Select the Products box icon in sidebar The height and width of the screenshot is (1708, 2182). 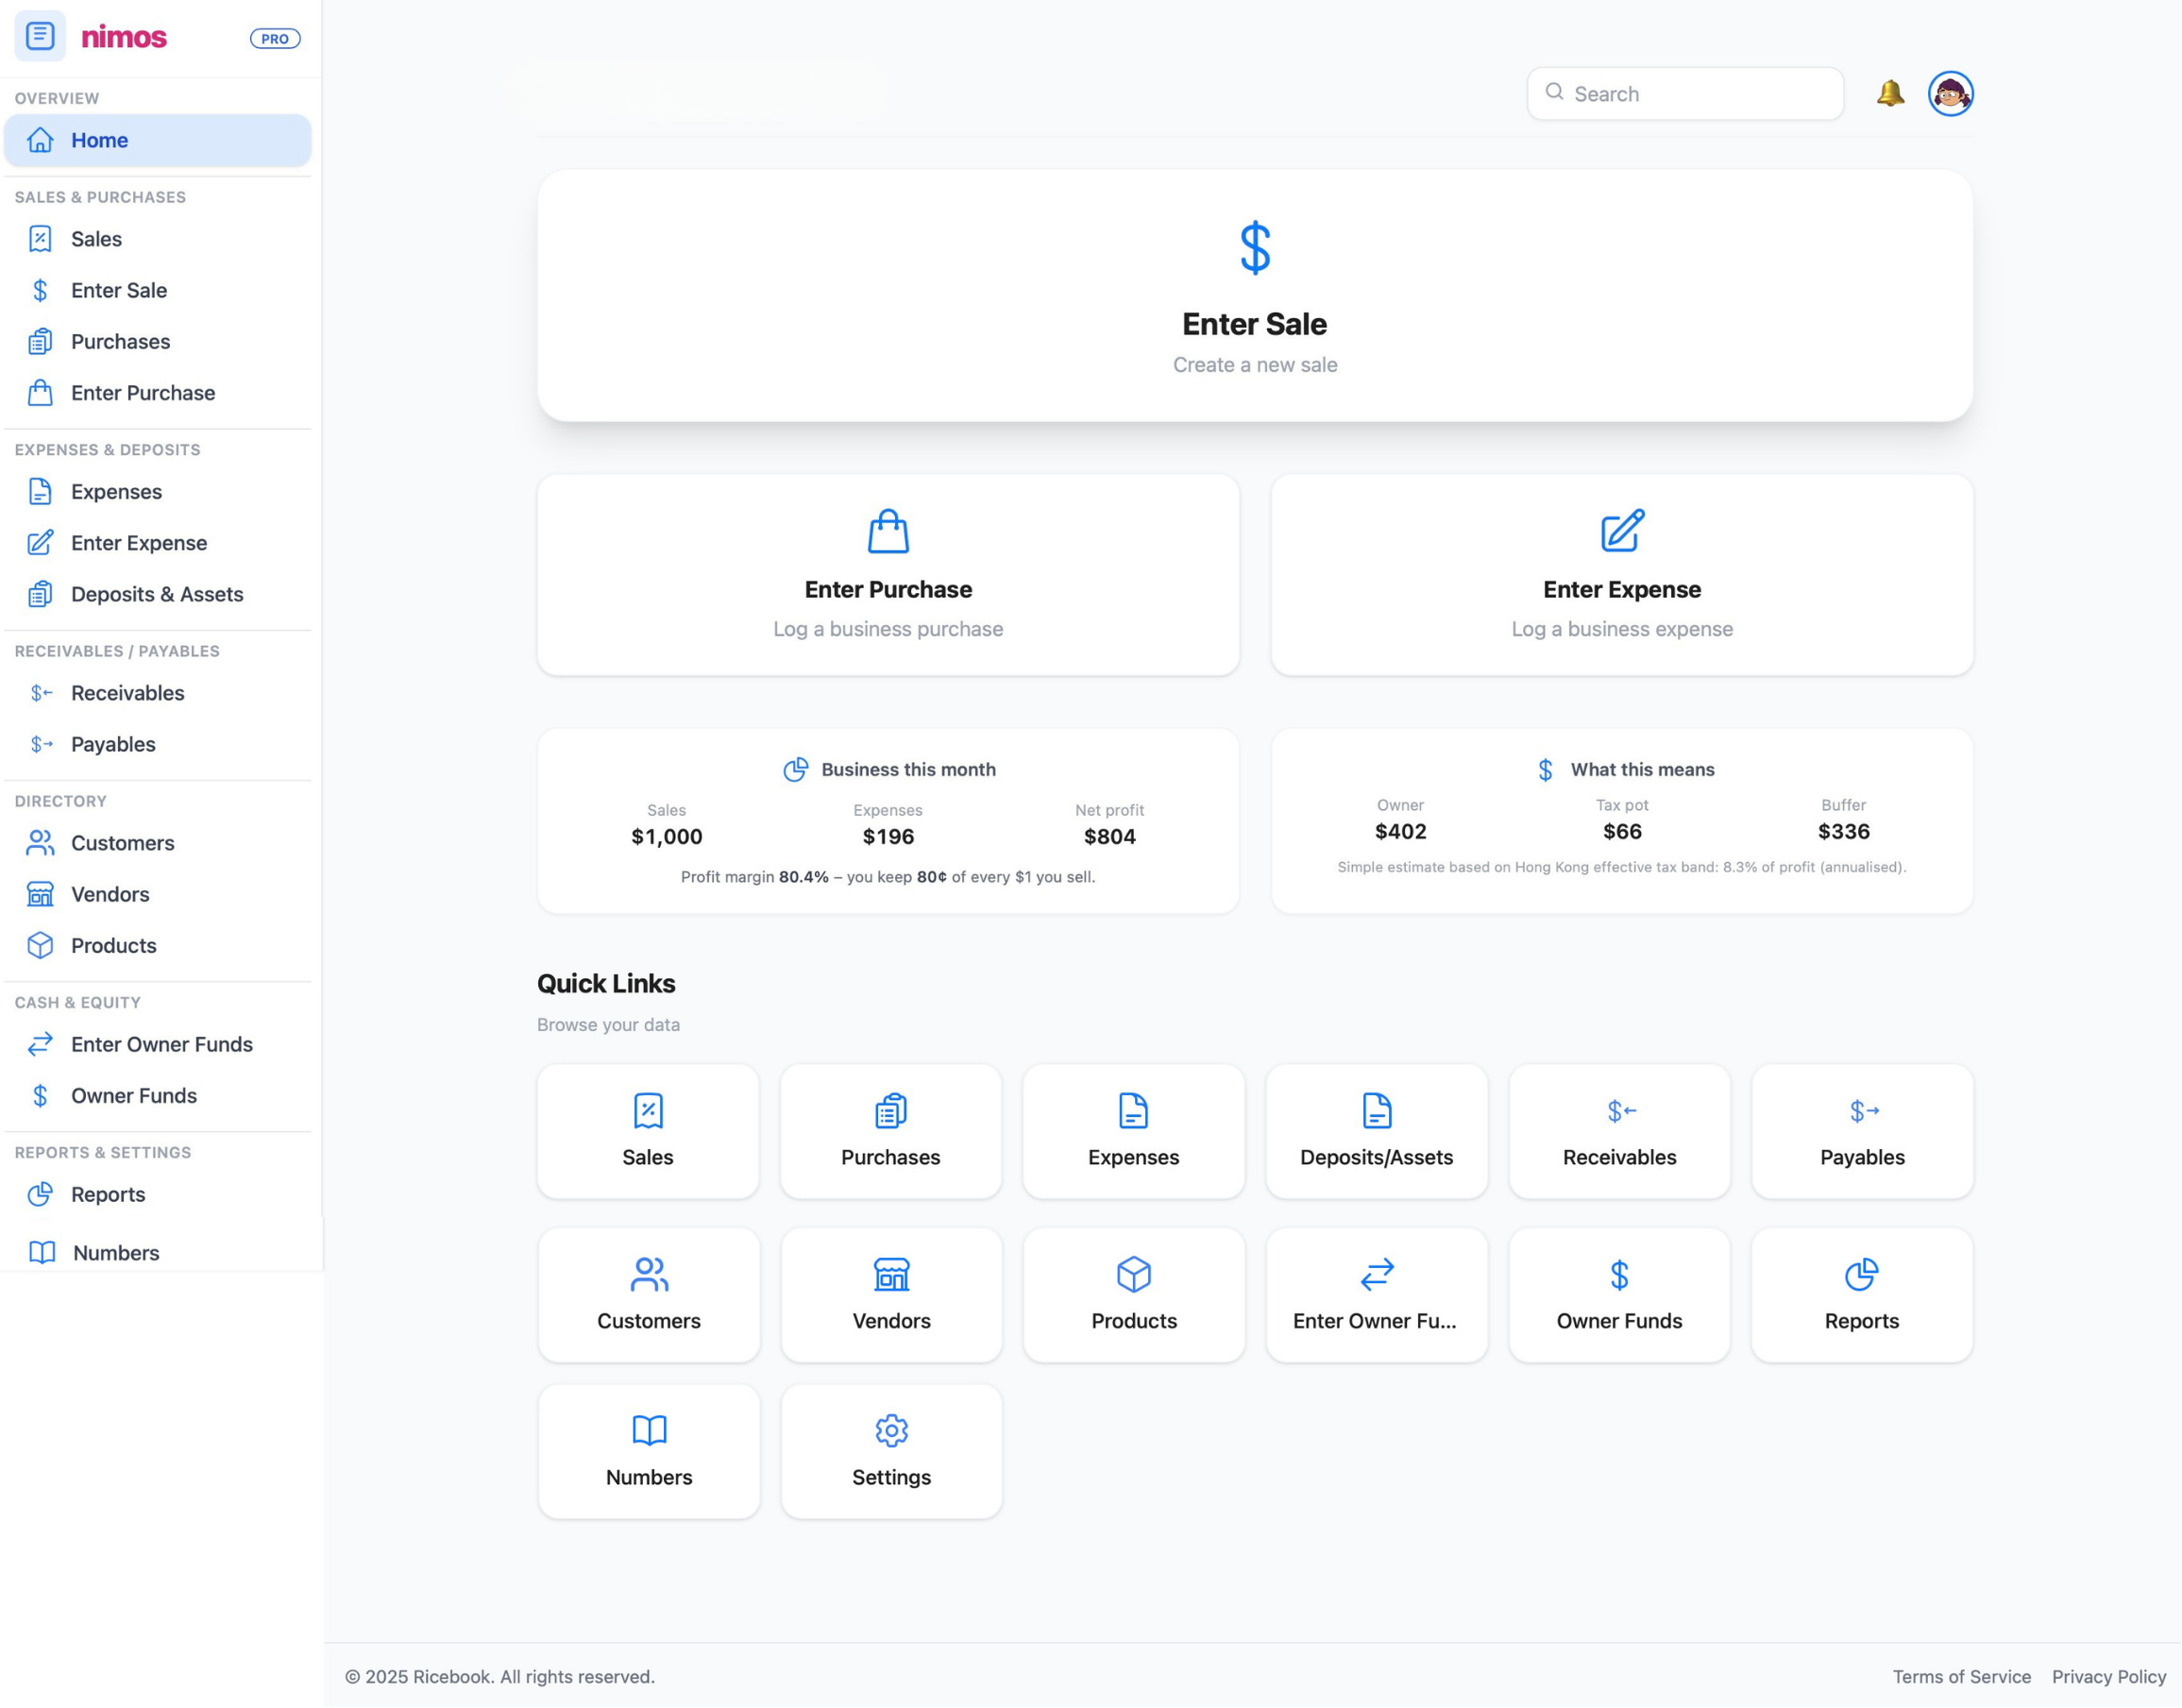(x=40, y=945)
